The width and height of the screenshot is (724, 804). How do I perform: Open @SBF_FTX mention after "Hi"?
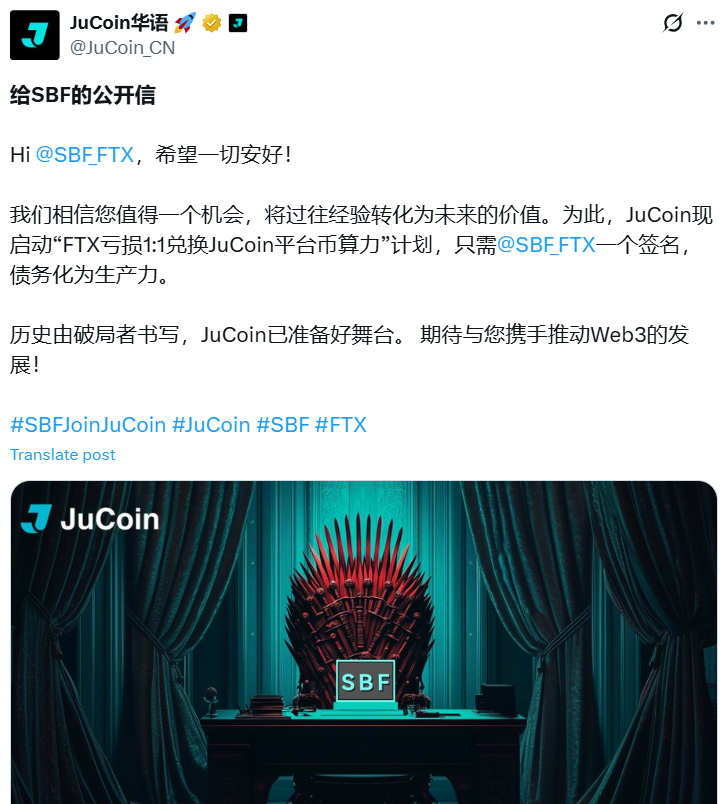tap(85, 155)
